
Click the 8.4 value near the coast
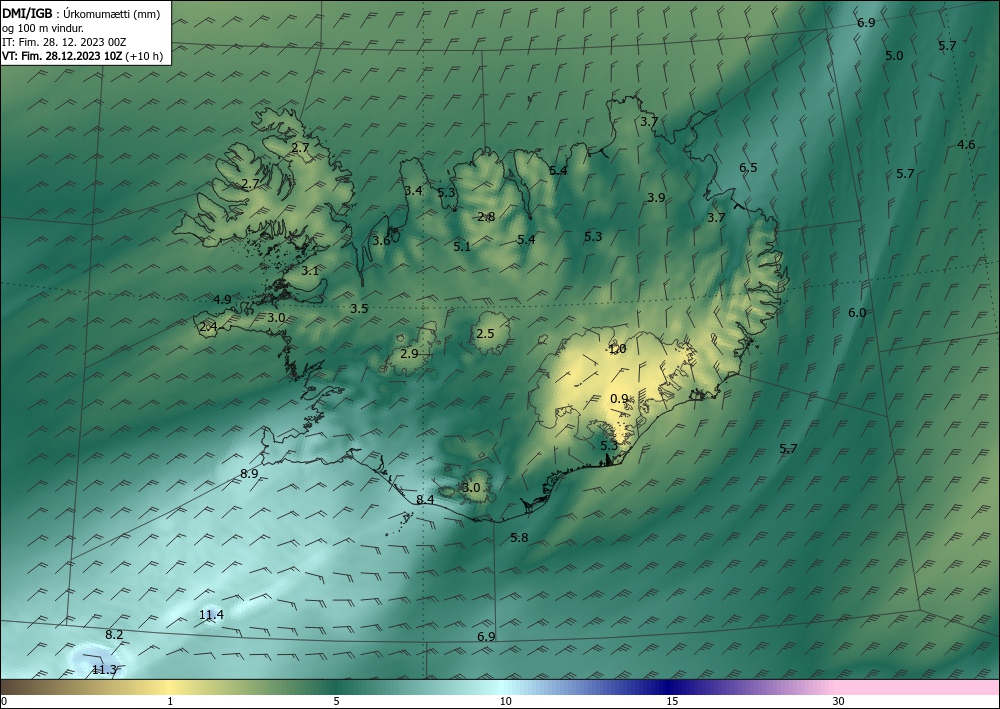pos(425,499)
